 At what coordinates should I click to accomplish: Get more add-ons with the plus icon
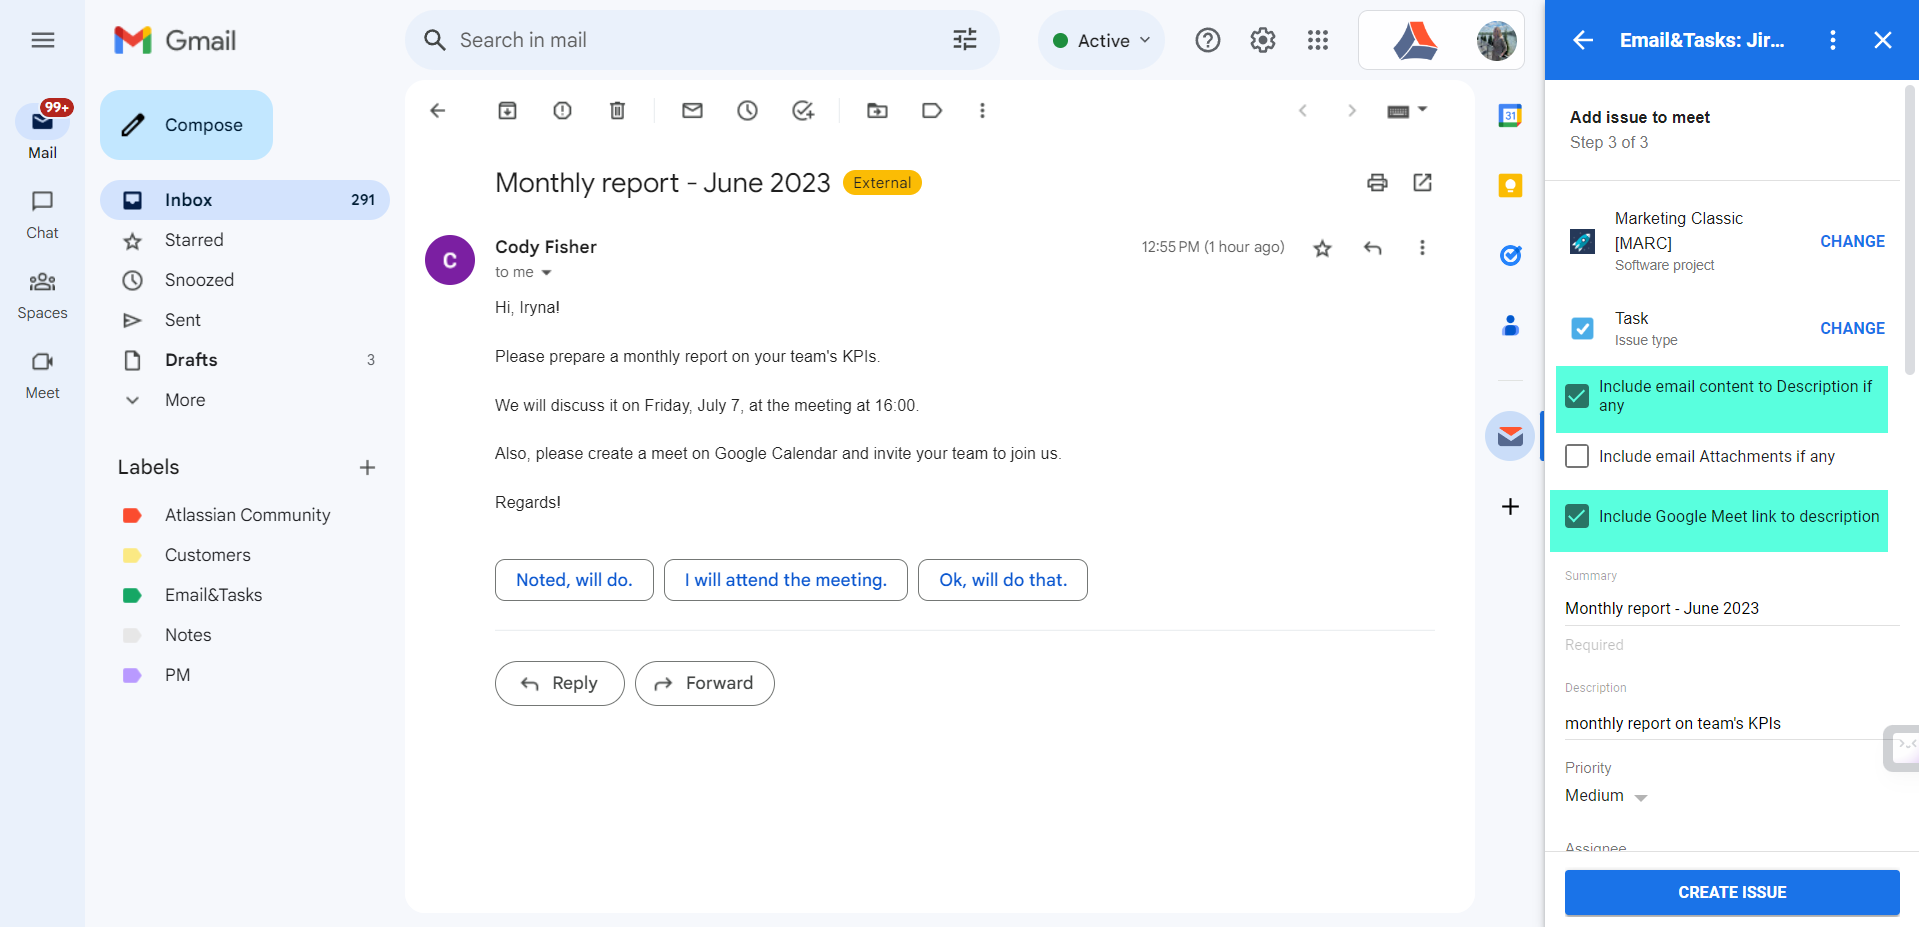[x=1510, y=507]
